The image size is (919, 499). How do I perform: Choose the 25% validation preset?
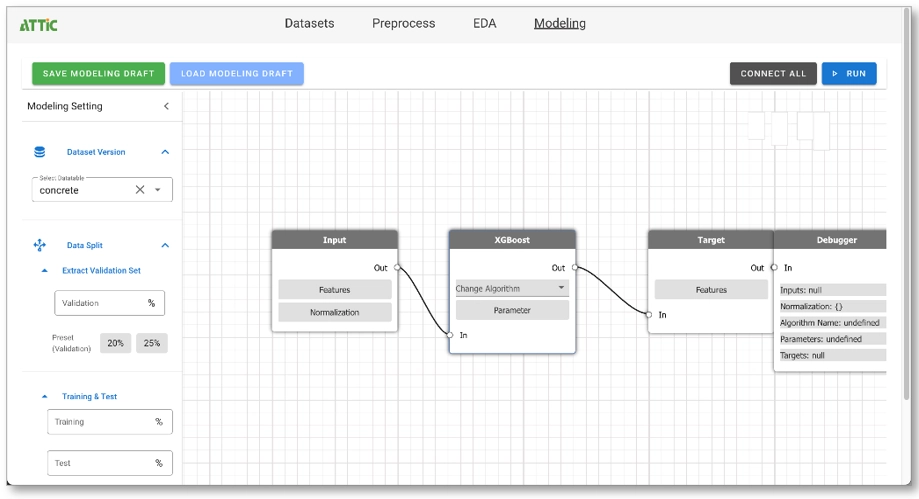[152, 343]
